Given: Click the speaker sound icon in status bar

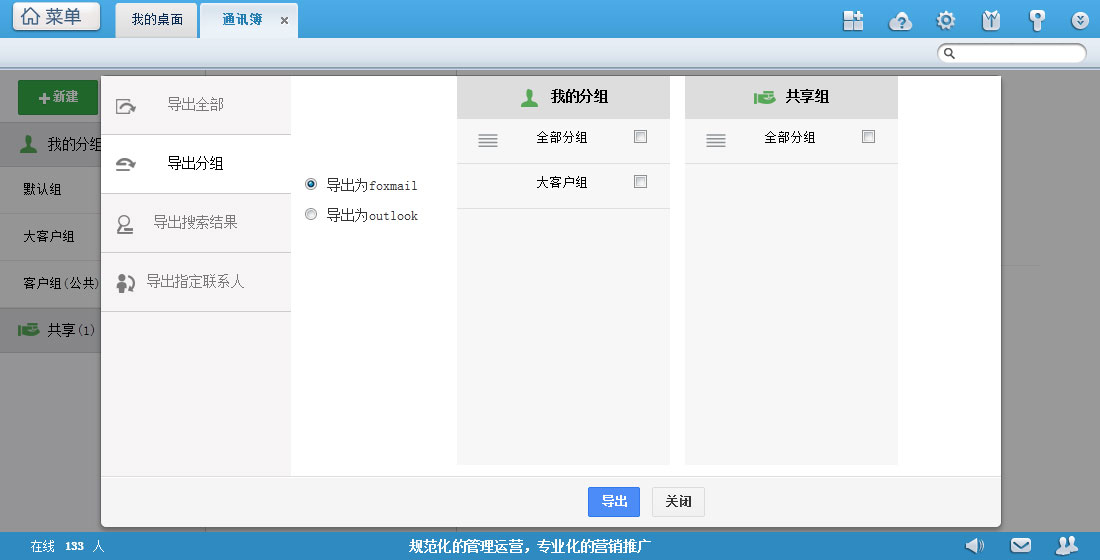Looking at the screenshot, I should pyautogui.click(x=974, y=545).
